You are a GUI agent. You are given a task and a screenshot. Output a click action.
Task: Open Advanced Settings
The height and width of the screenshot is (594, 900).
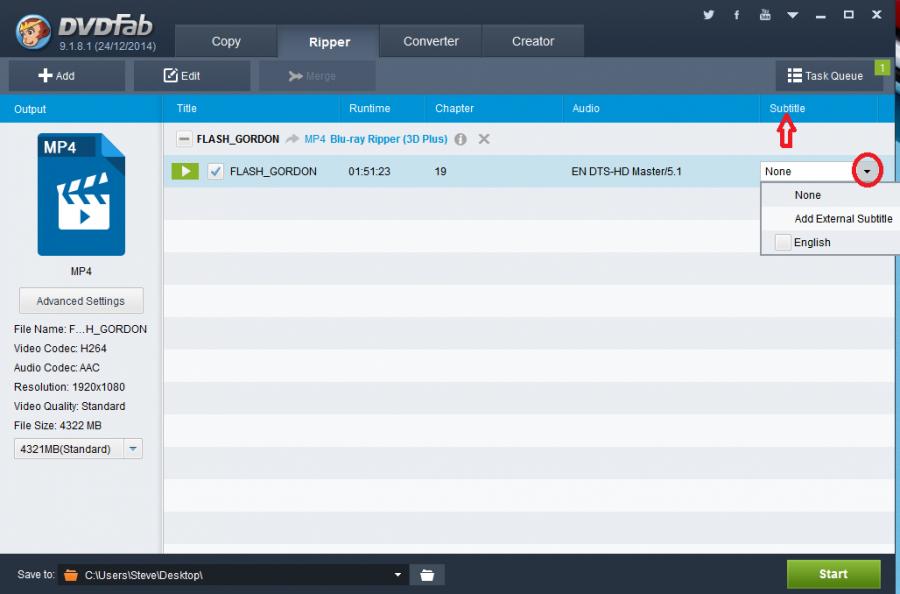(81, 301)
